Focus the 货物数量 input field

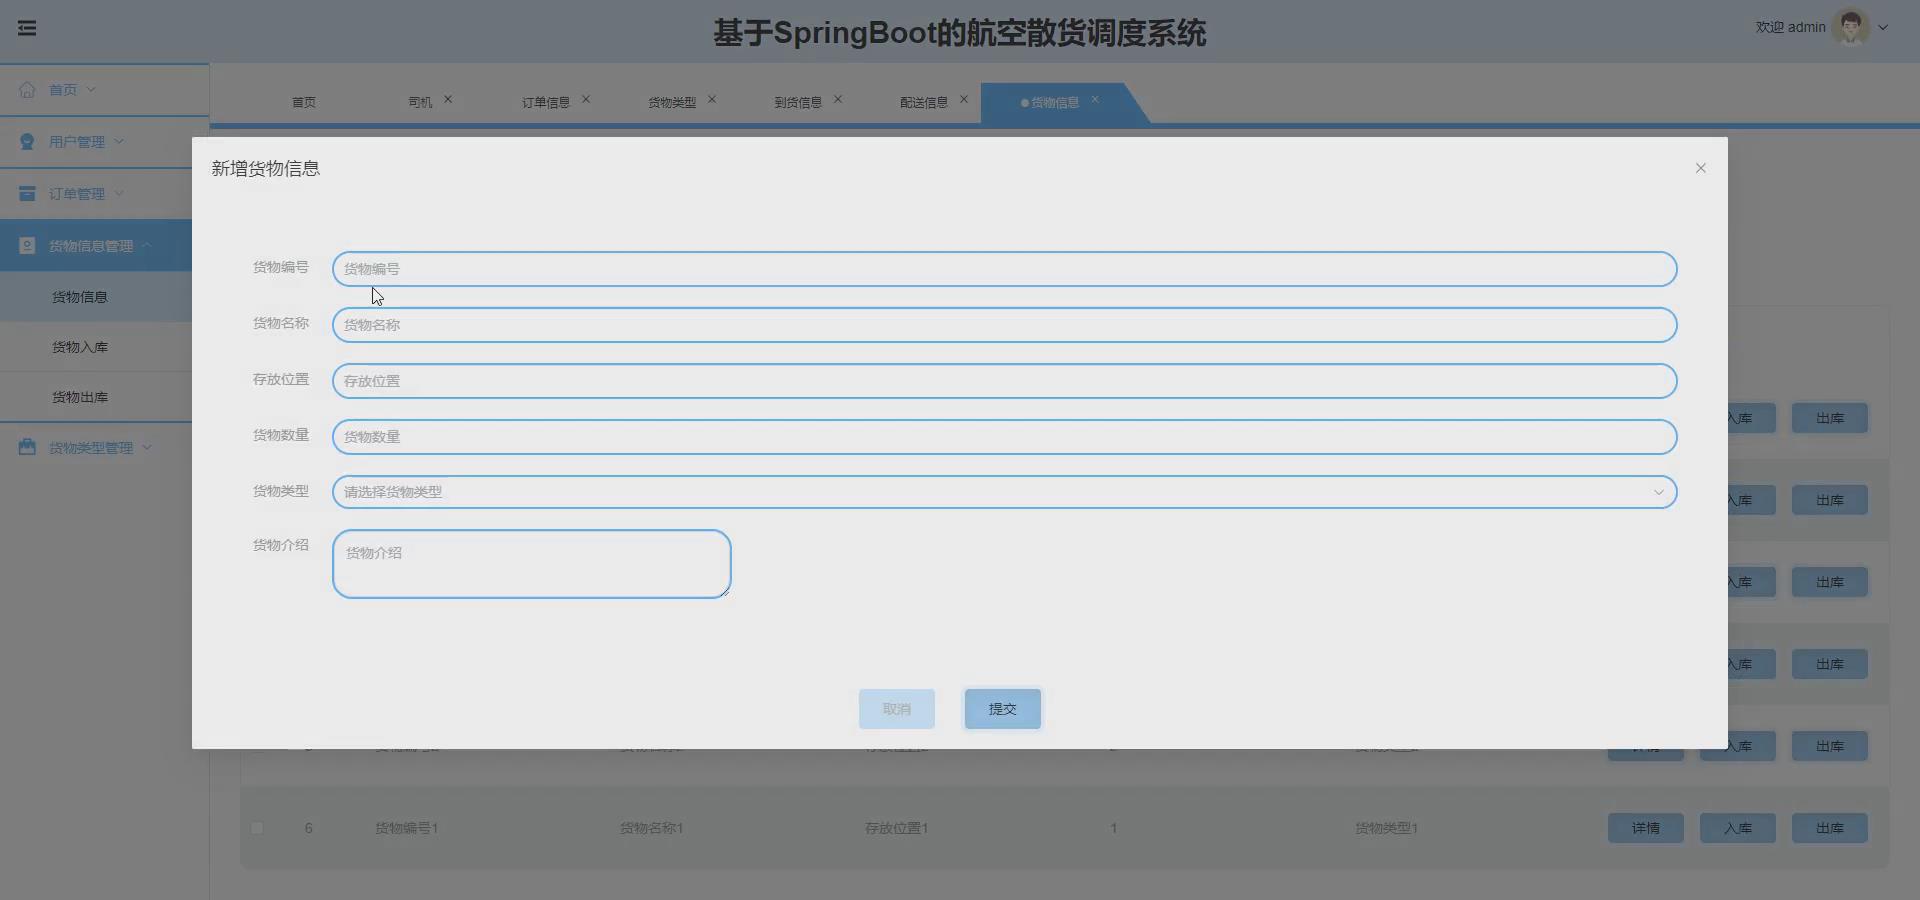coord(1004,437)
